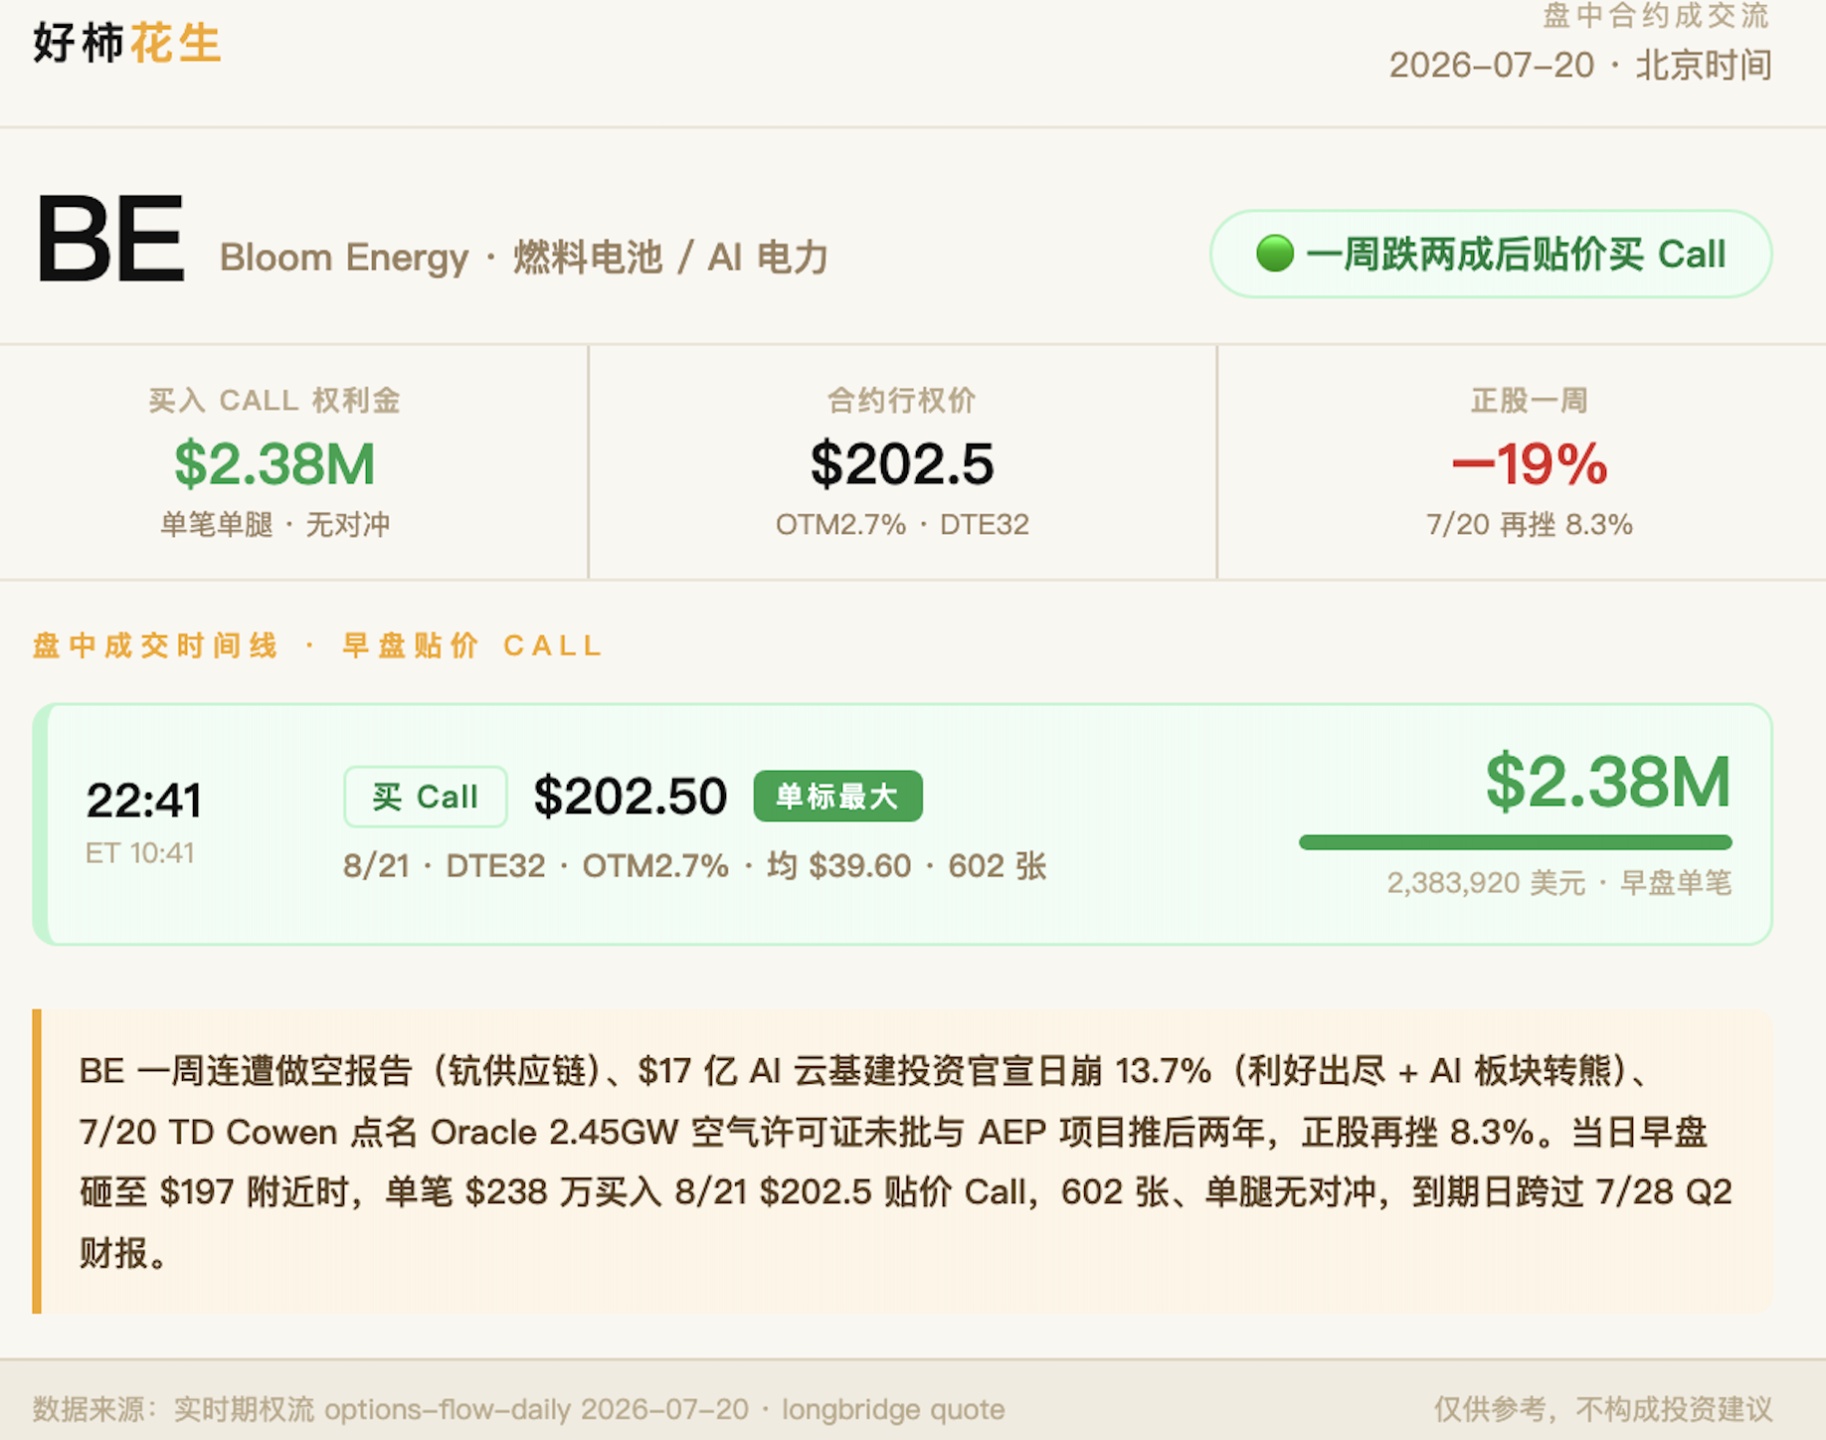Click the green premium progress bar
This screenshot has height=1440, width=1826.
pyautogui.click(x=1515, y=843)
